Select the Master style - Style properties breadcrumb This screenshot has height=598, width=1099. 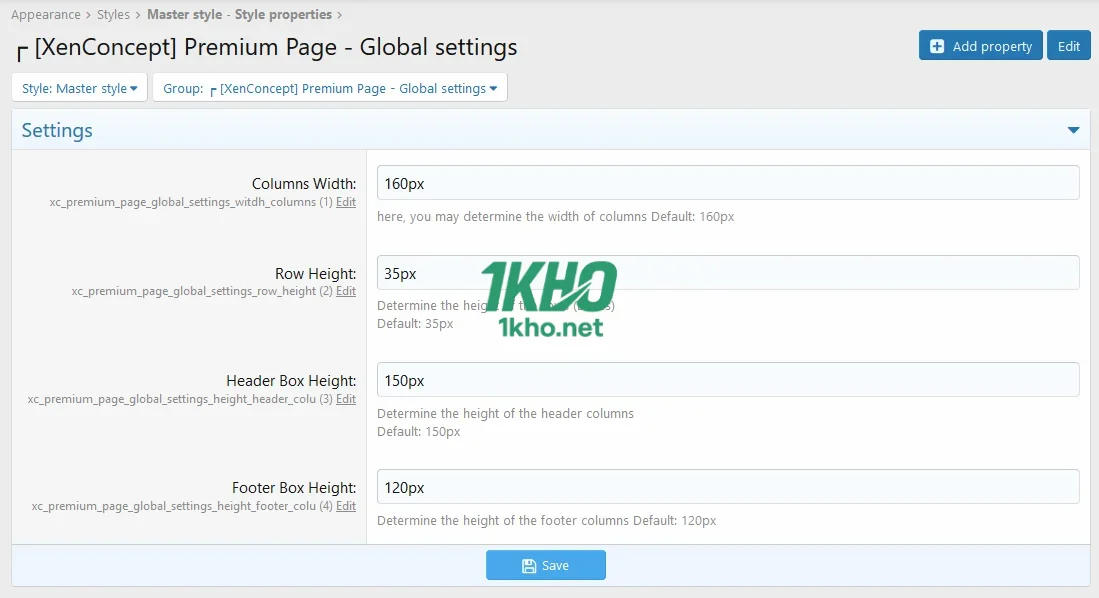click(x=238, y=14)
